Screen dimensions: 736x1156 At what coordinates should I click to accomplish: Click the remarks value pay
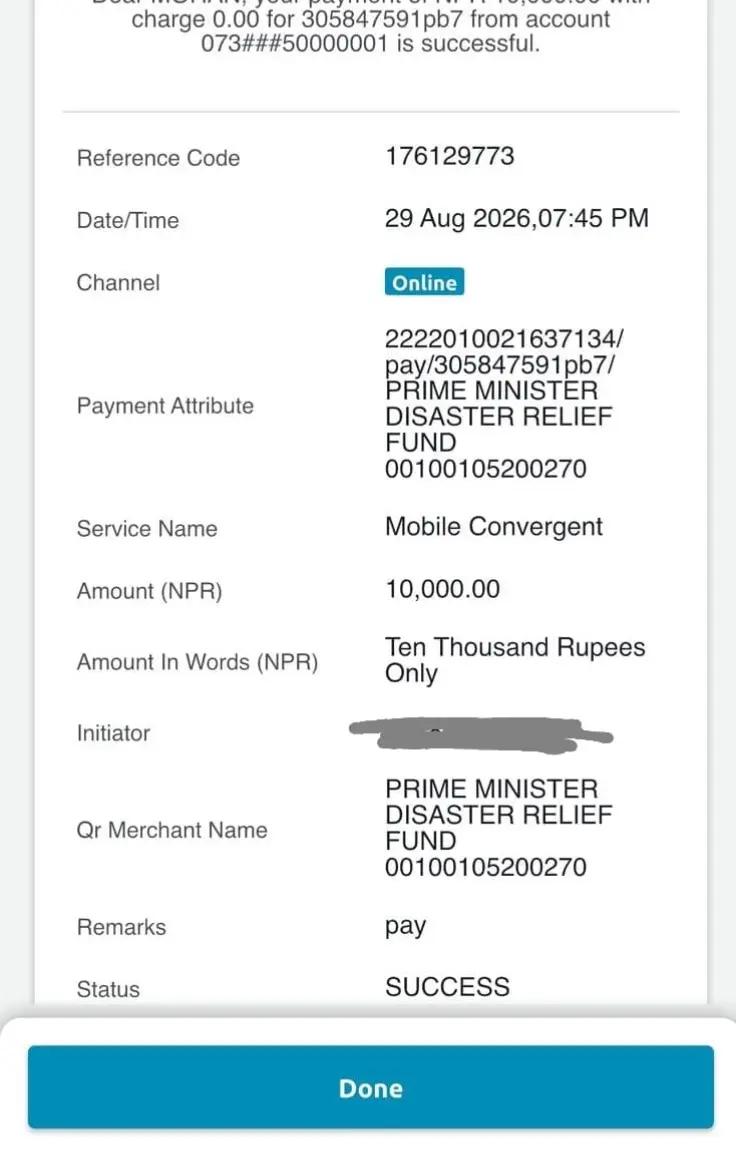(x=406, y=927)
